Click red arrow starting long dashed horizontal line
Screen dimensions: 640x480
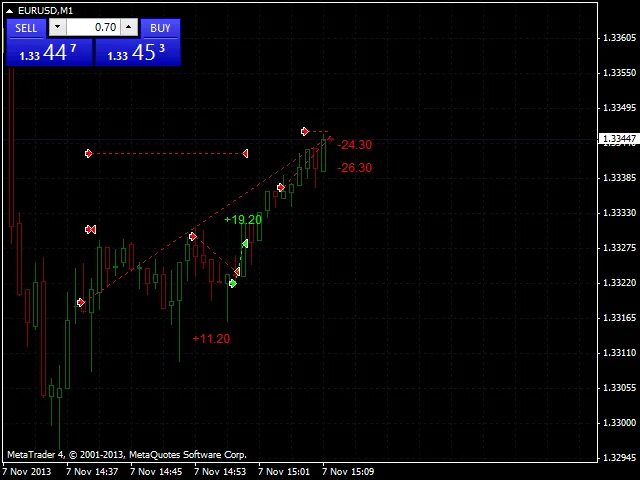[89, 153]
